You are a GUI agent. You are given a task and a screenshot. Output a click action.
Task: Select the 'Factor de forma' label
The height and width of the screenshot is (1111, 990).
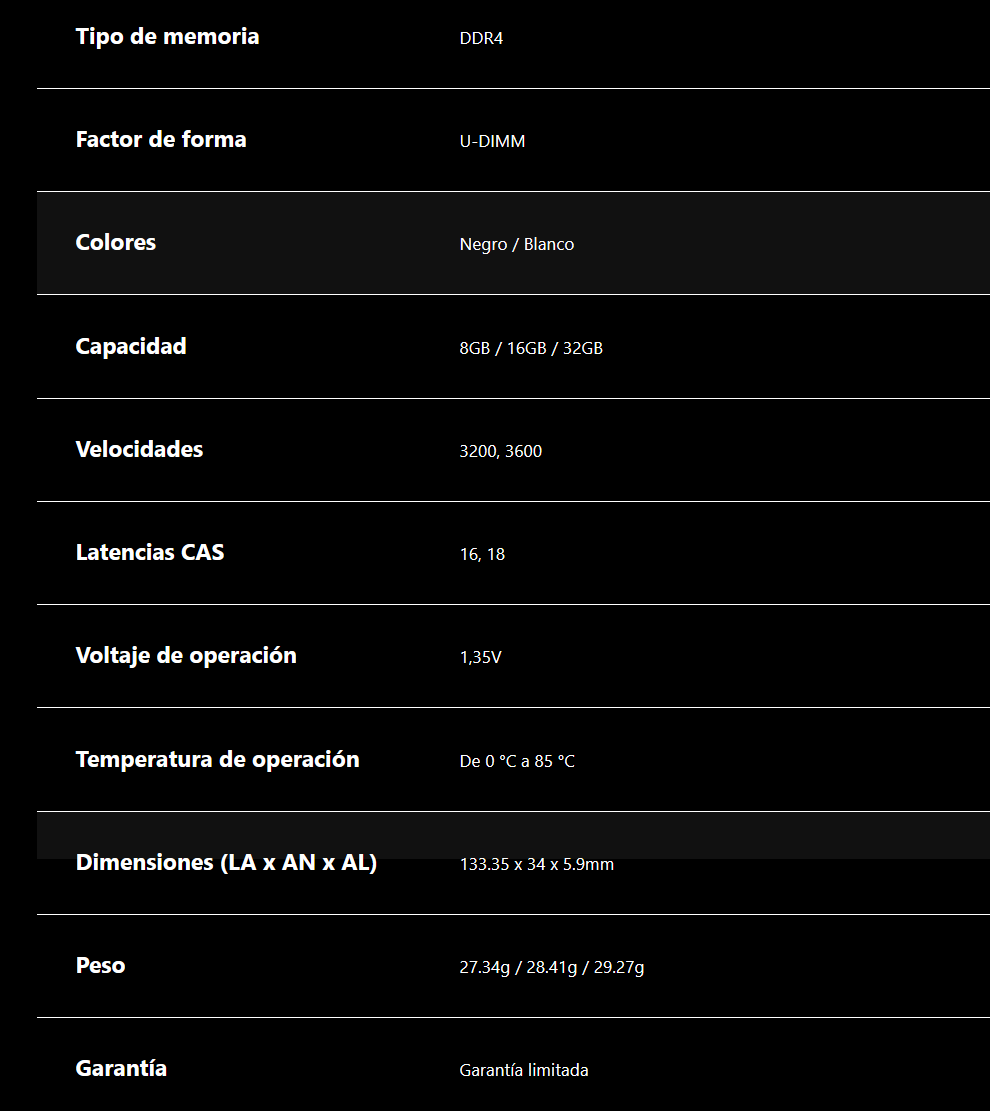point(161,140)
